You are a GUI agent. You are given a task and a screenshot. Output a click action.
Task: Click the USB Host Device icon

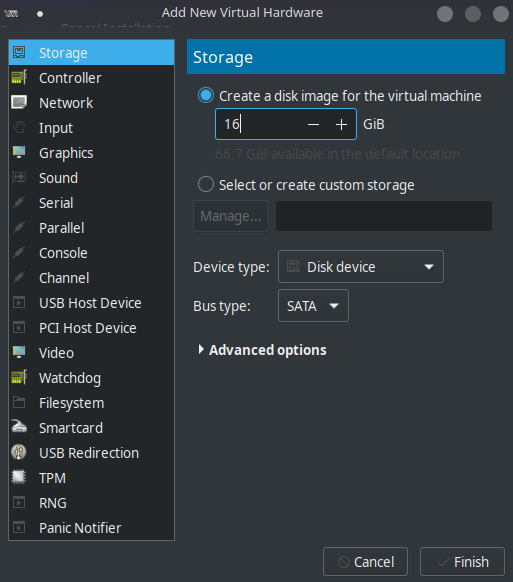coord(19,303)
